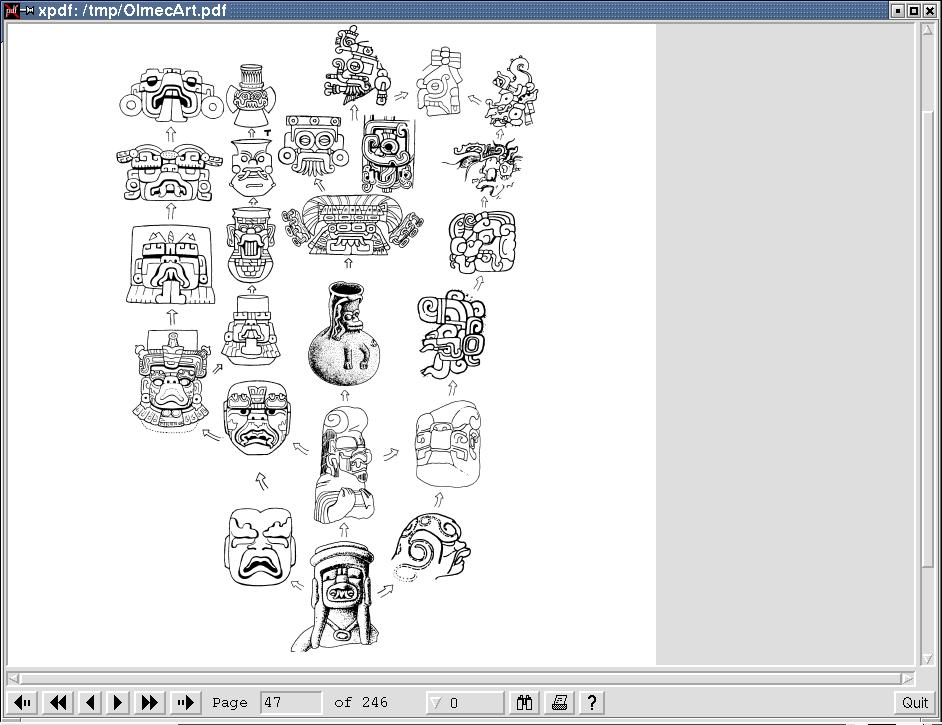Open help with question mark button
Screen dimensions: 942x725
coord(592,702)
